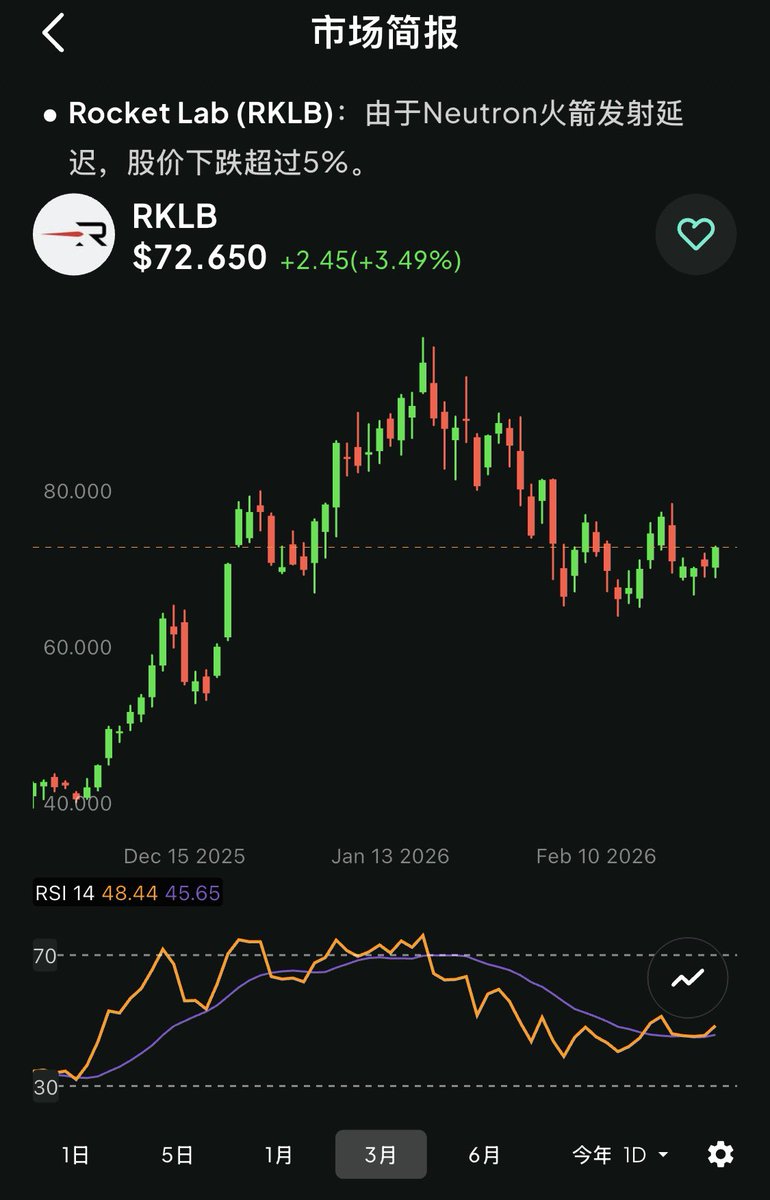Tap the RSI 14 indicator label

click(x=65, y=893)
